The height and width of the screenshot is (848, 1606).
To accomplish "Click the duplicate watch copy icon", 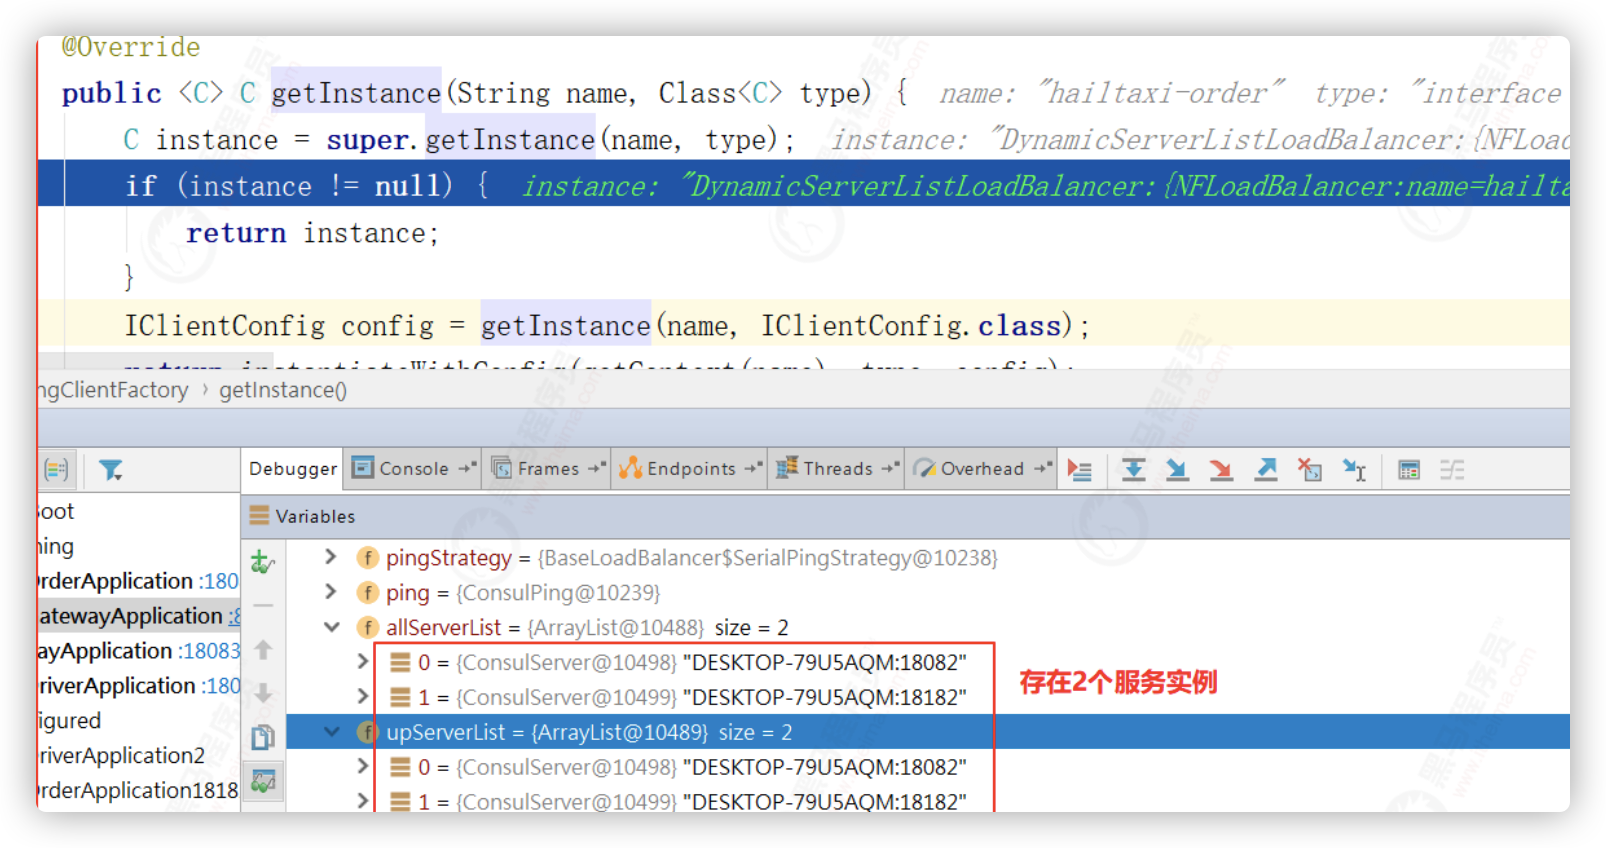I will coord(263,737).
